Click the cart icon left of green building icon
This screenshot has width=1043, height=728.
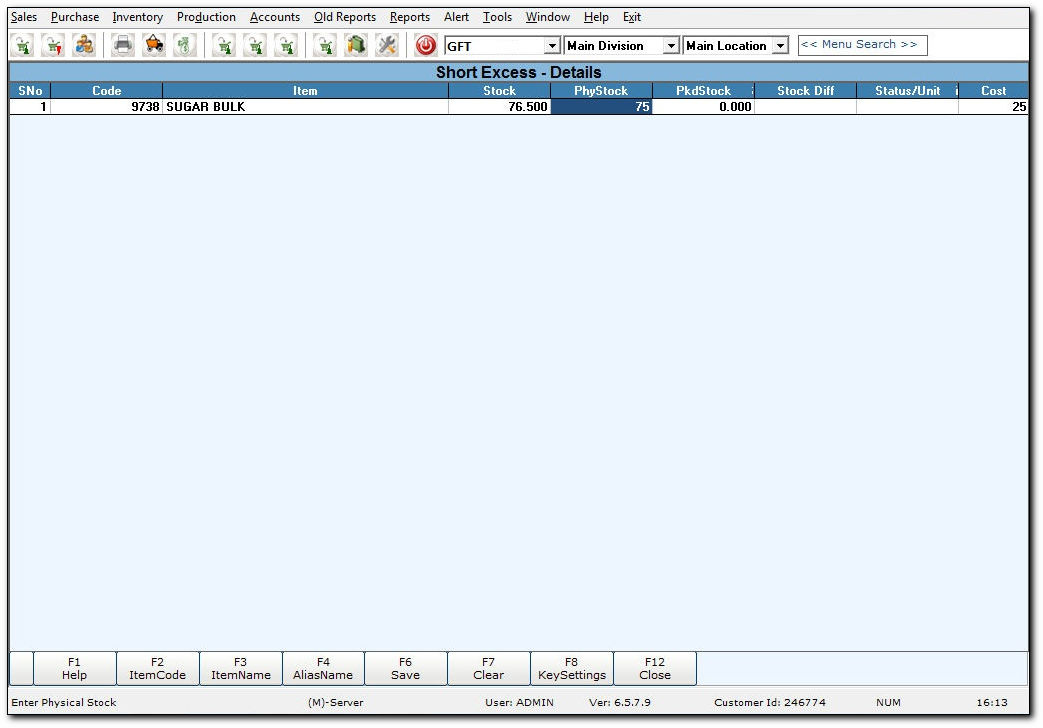tap(325, 46)
